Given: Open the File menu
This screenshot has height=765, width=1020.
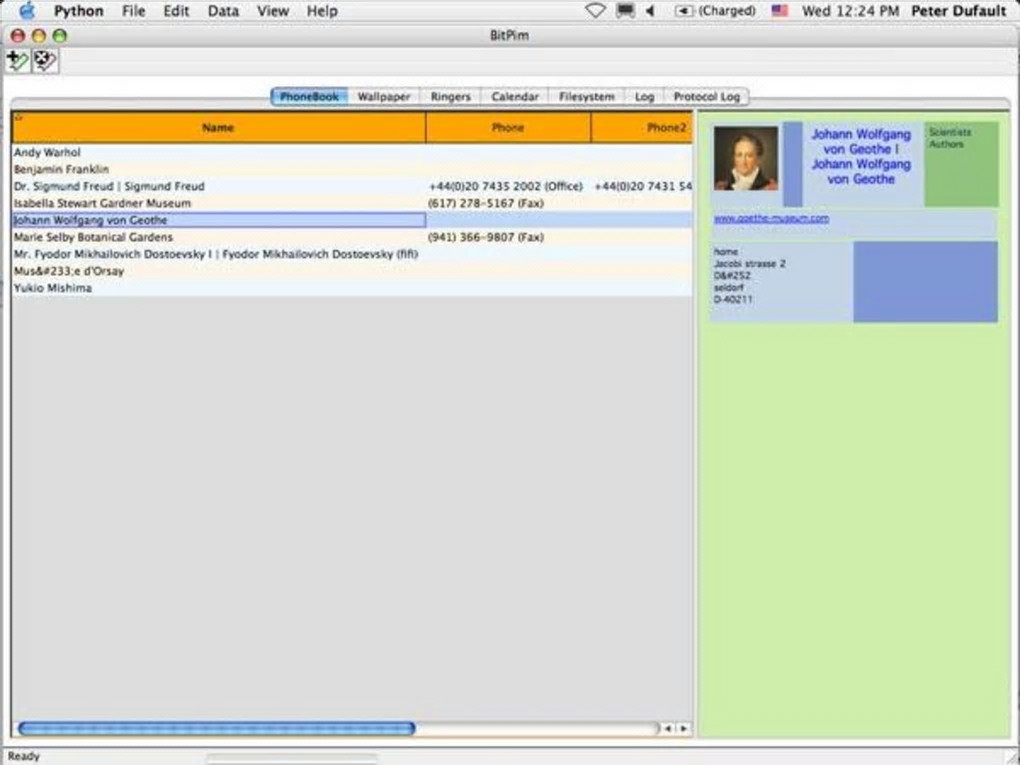Looking at the screenshot, I should [x=133, y=10].
